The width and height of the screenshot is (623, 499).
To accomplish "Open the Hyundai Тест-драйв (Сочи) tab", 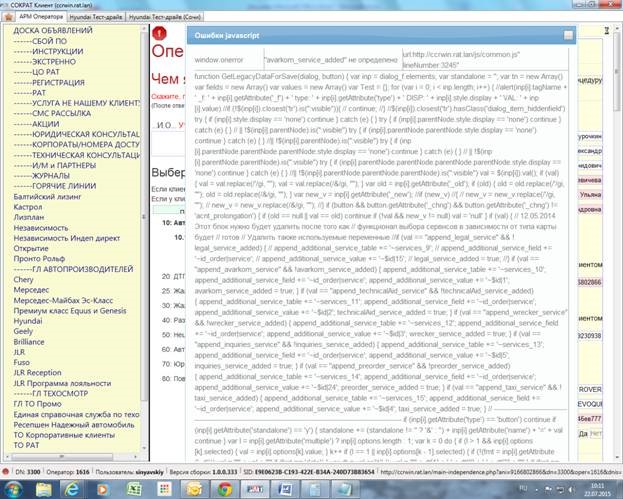I will (167, 18).
